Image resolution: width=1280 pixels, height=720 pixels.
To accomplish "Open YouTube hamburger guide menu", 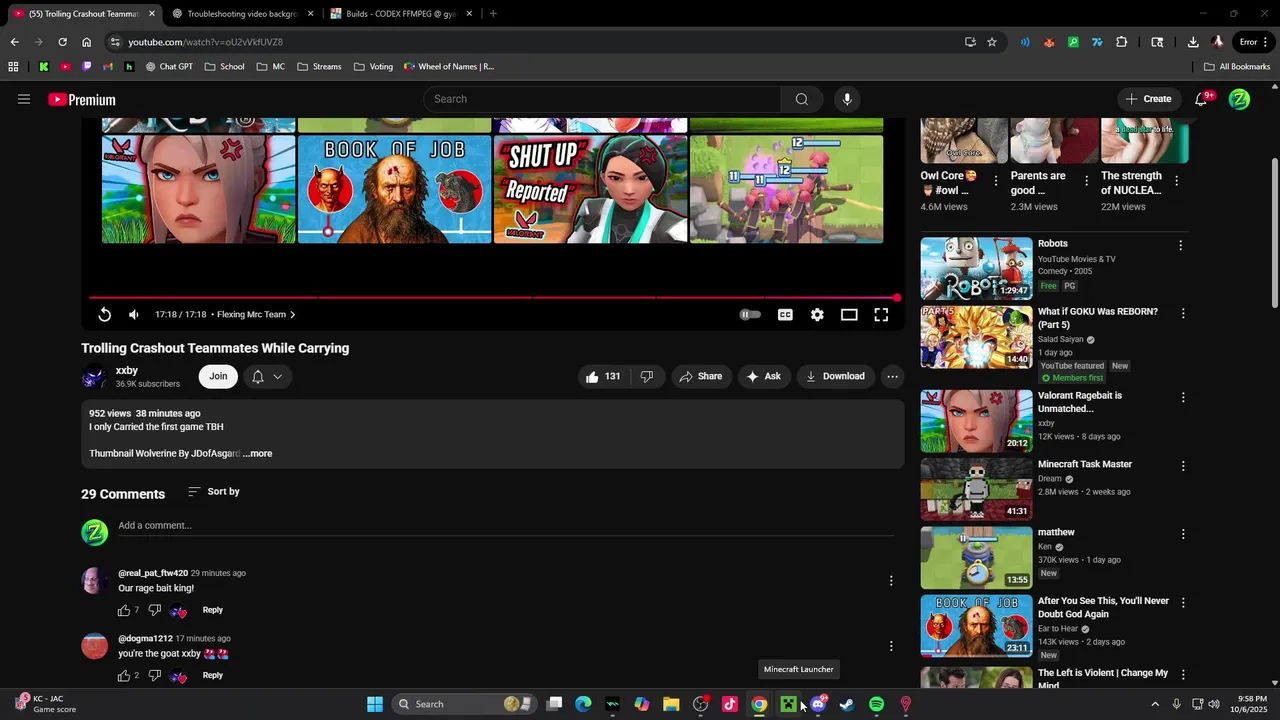I will coord(24,99).
